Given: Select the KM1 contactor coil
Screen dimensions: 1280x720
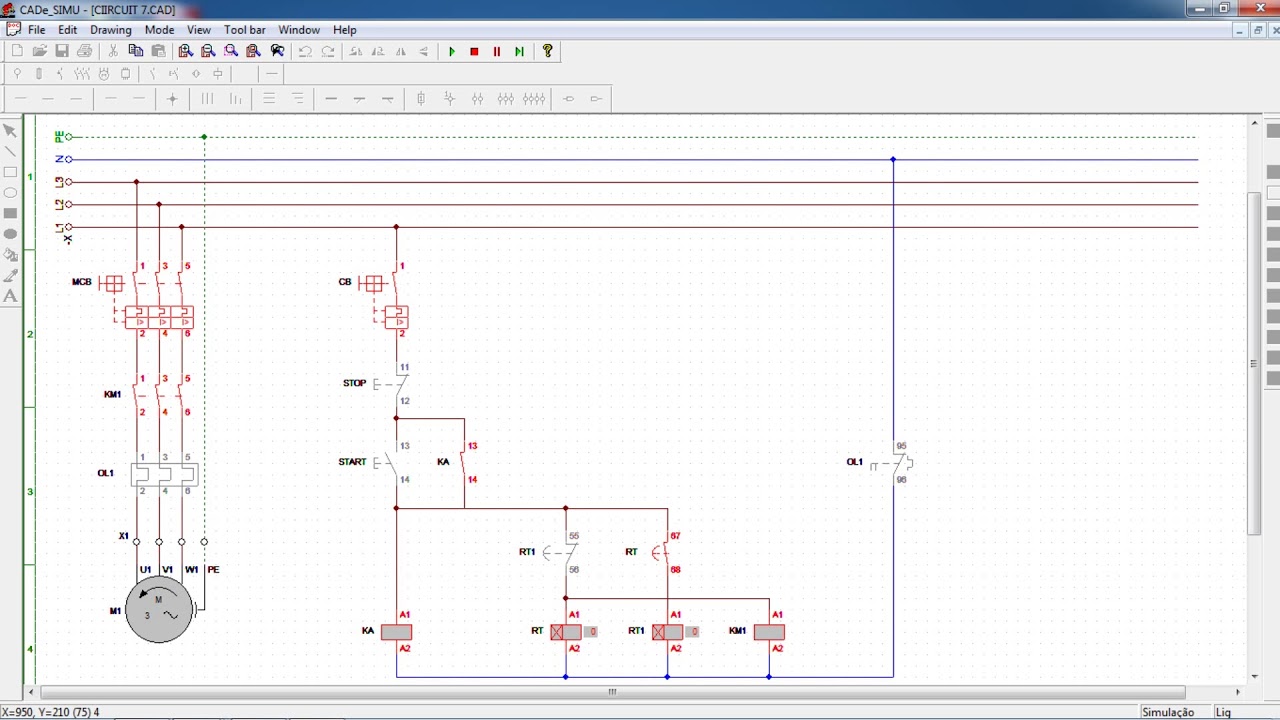Looking at the screenshot, I should tap(769, 632).
